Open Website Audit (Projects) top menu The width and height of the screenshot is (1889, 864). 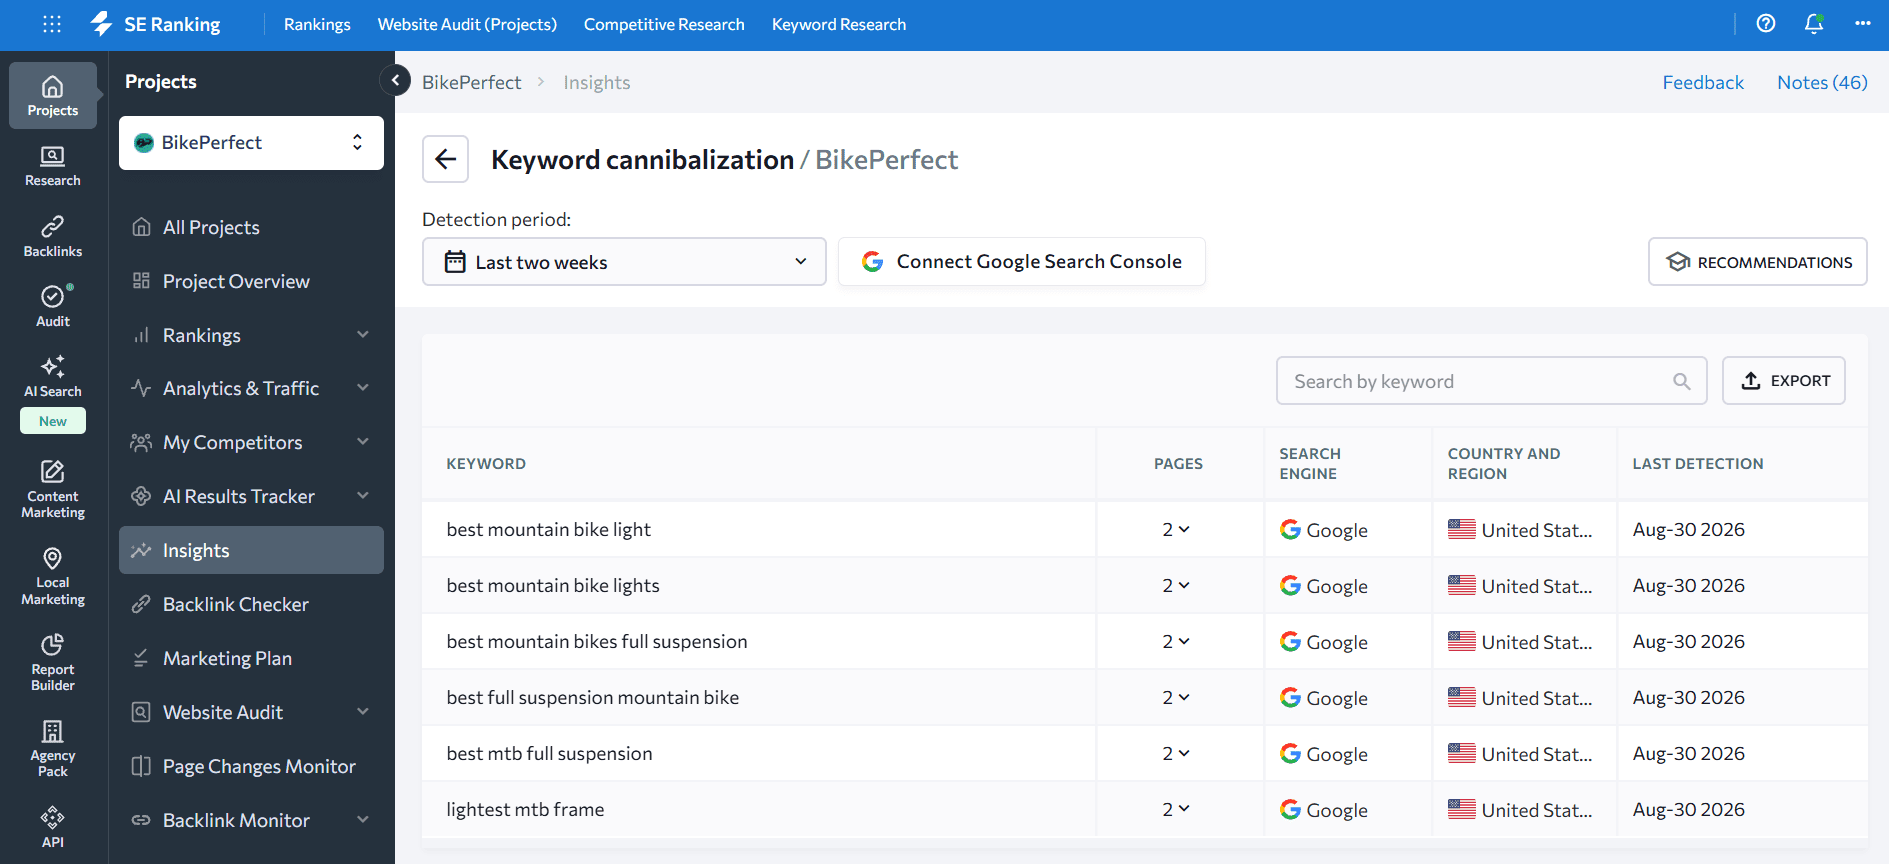(x=467, y=24)
